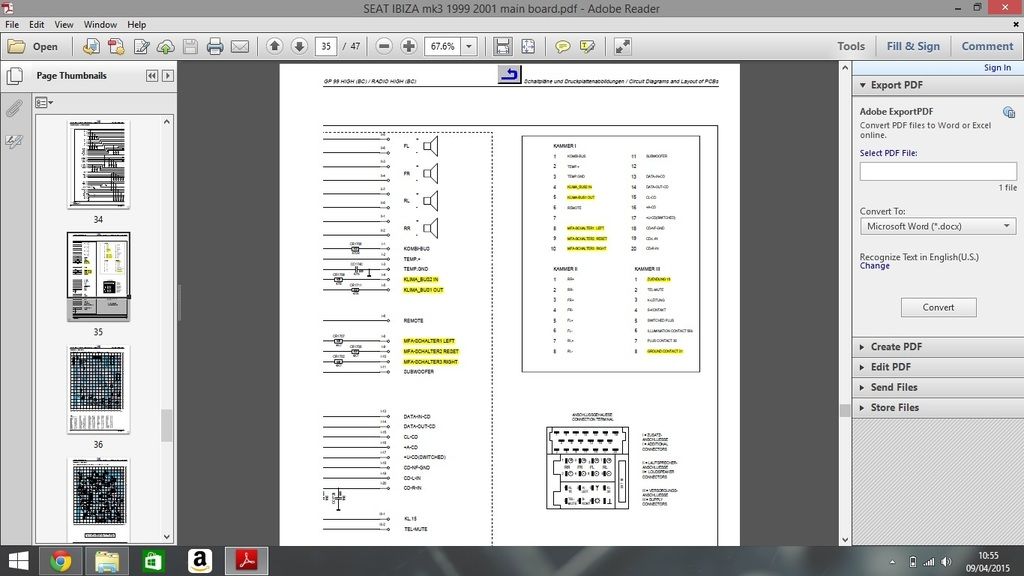
Task: Open the Attachments paperclip pane
Action: (14, 108)
